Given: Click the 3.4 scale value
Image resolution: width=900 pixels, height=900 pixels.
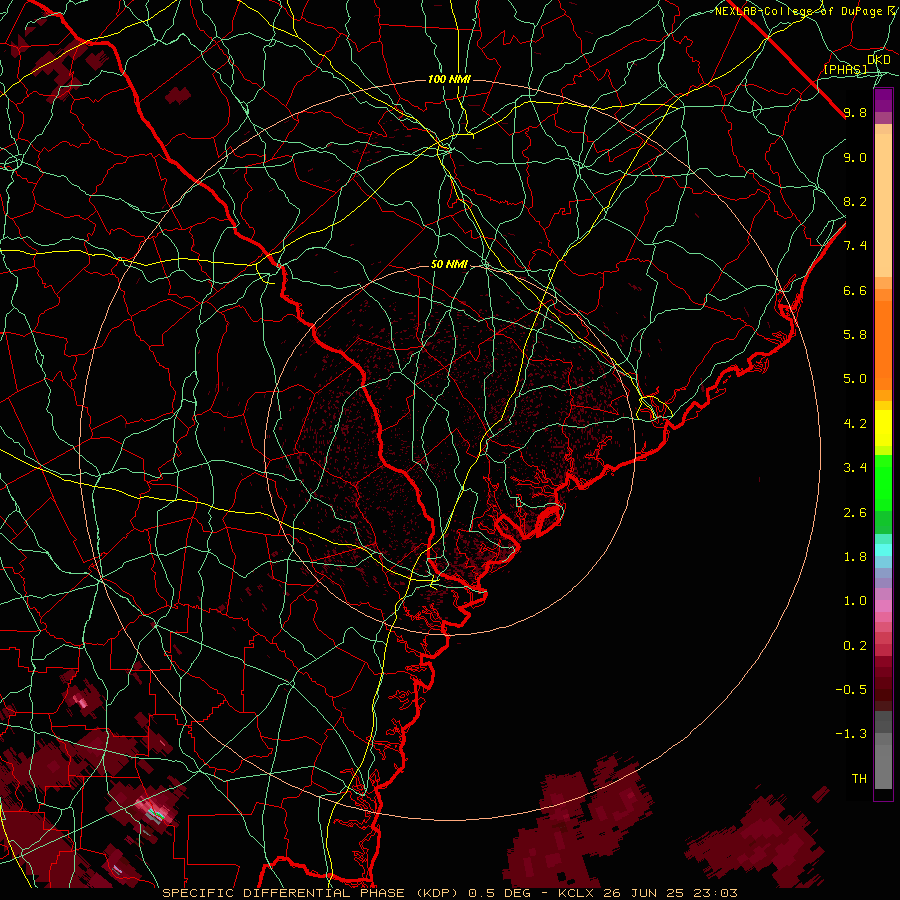Looking at the screenshot, I should tap(855, 468).
